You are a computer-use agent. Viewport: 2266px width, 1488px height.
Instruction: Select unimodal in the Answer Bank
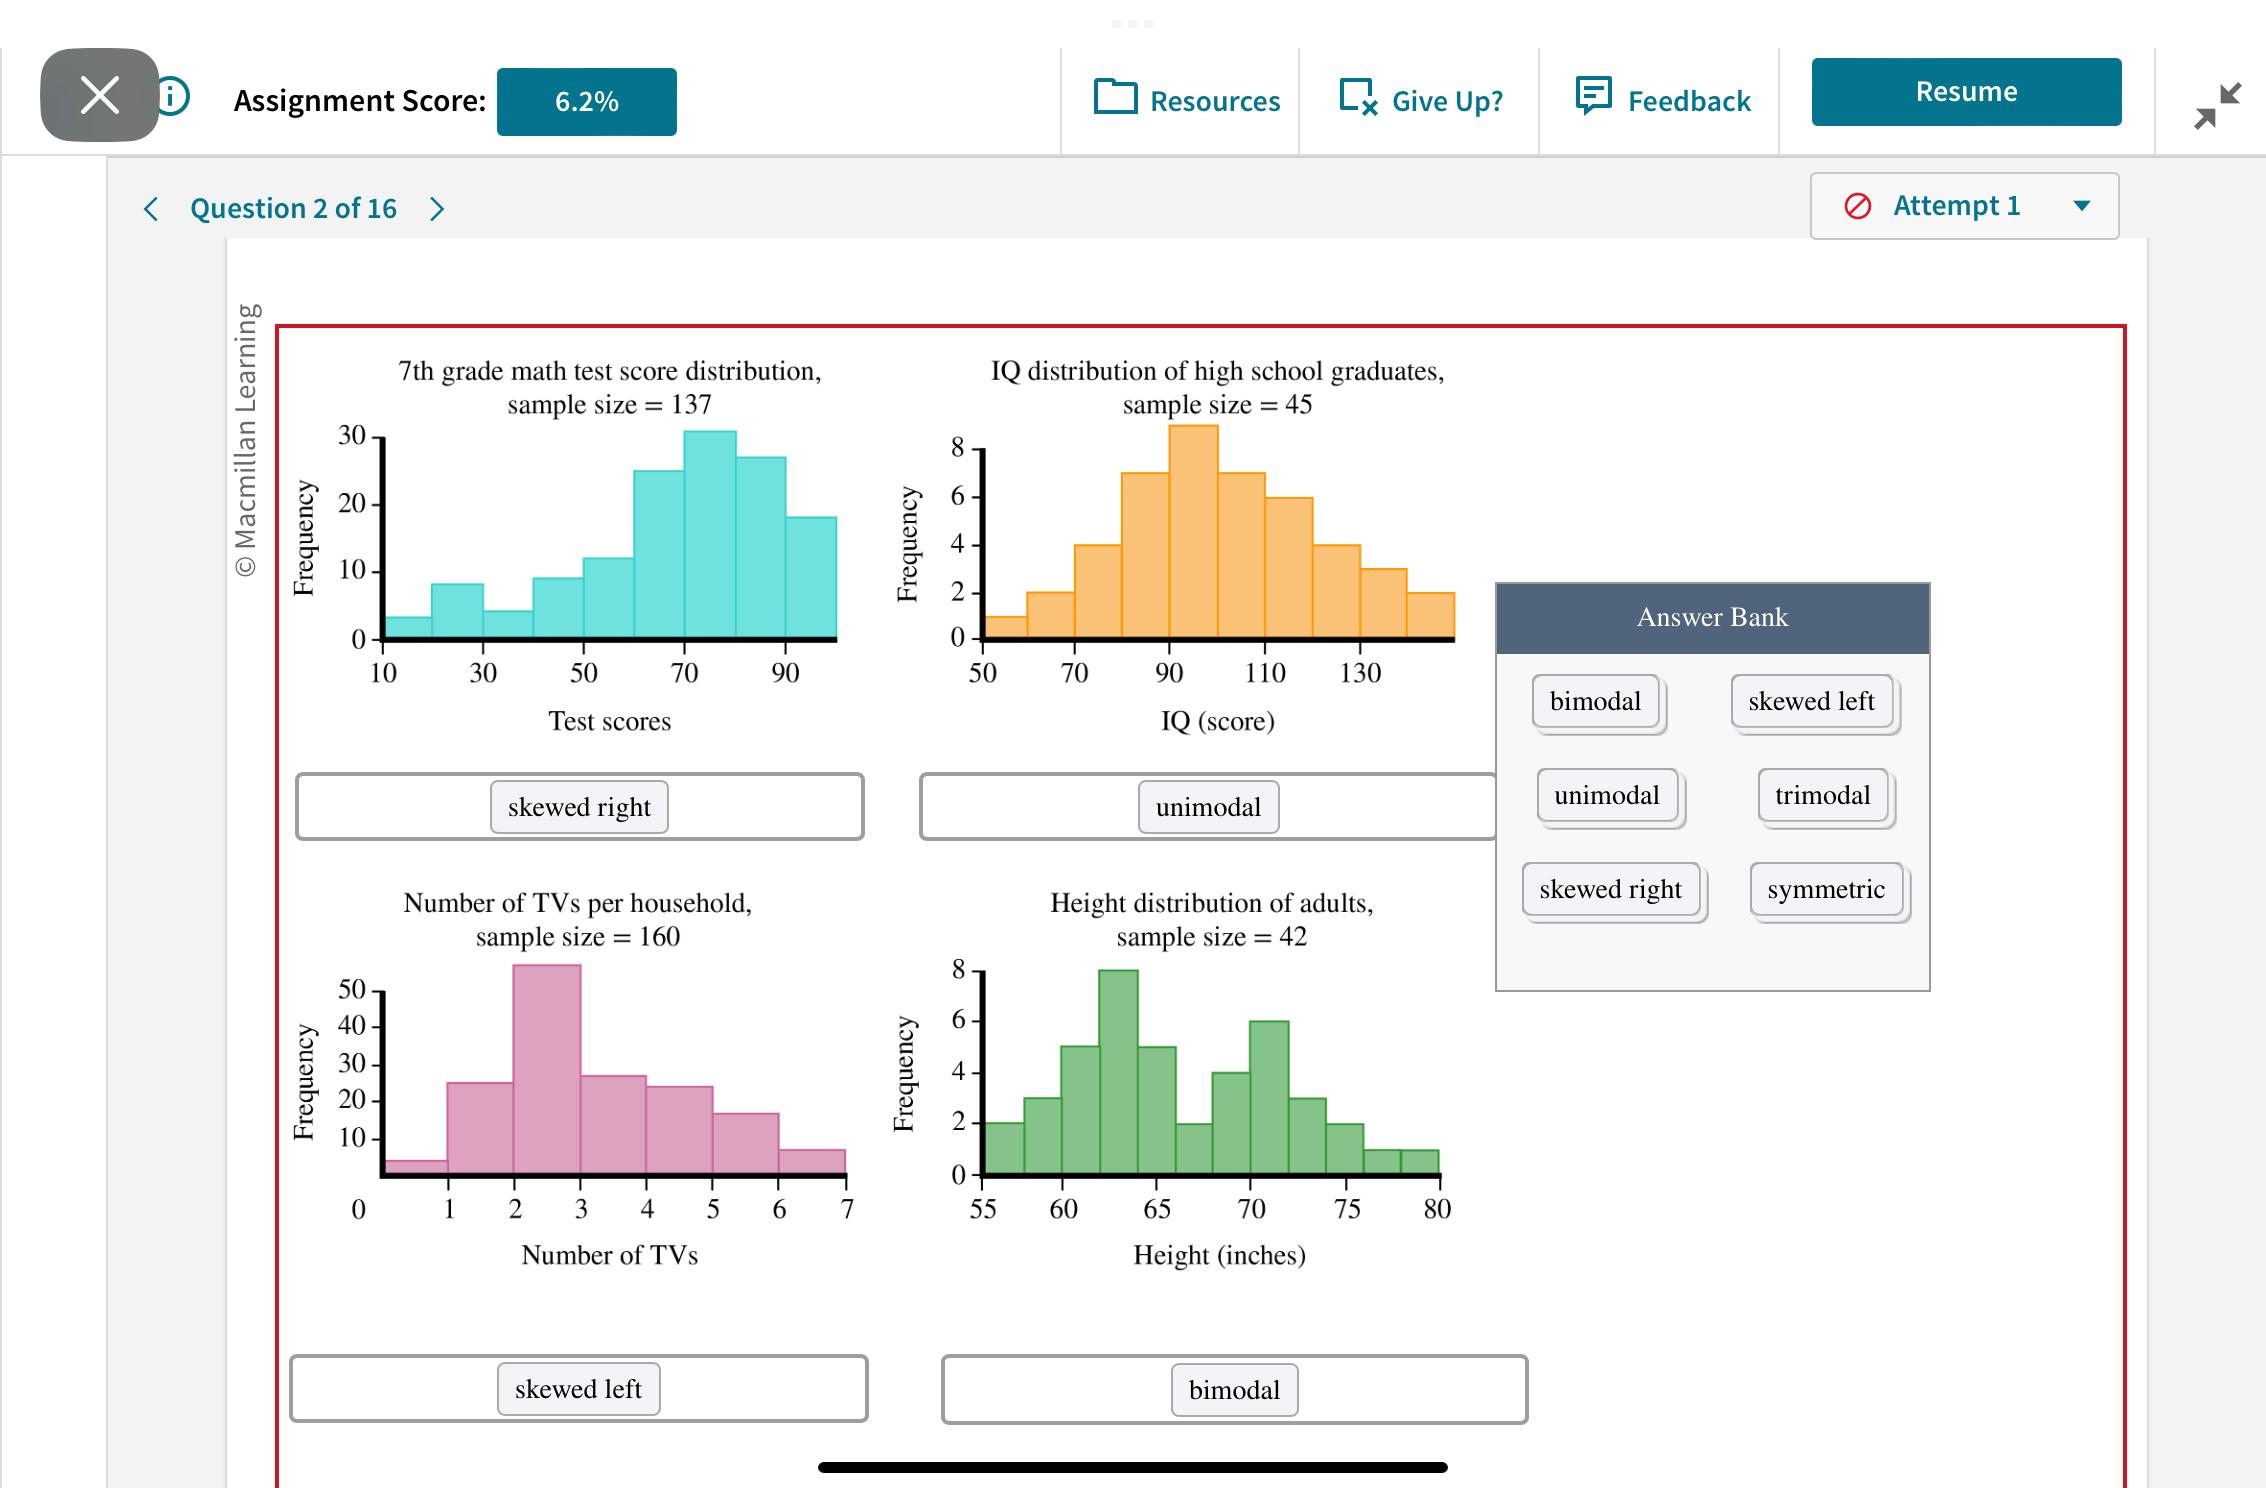tap(1607, 795)
